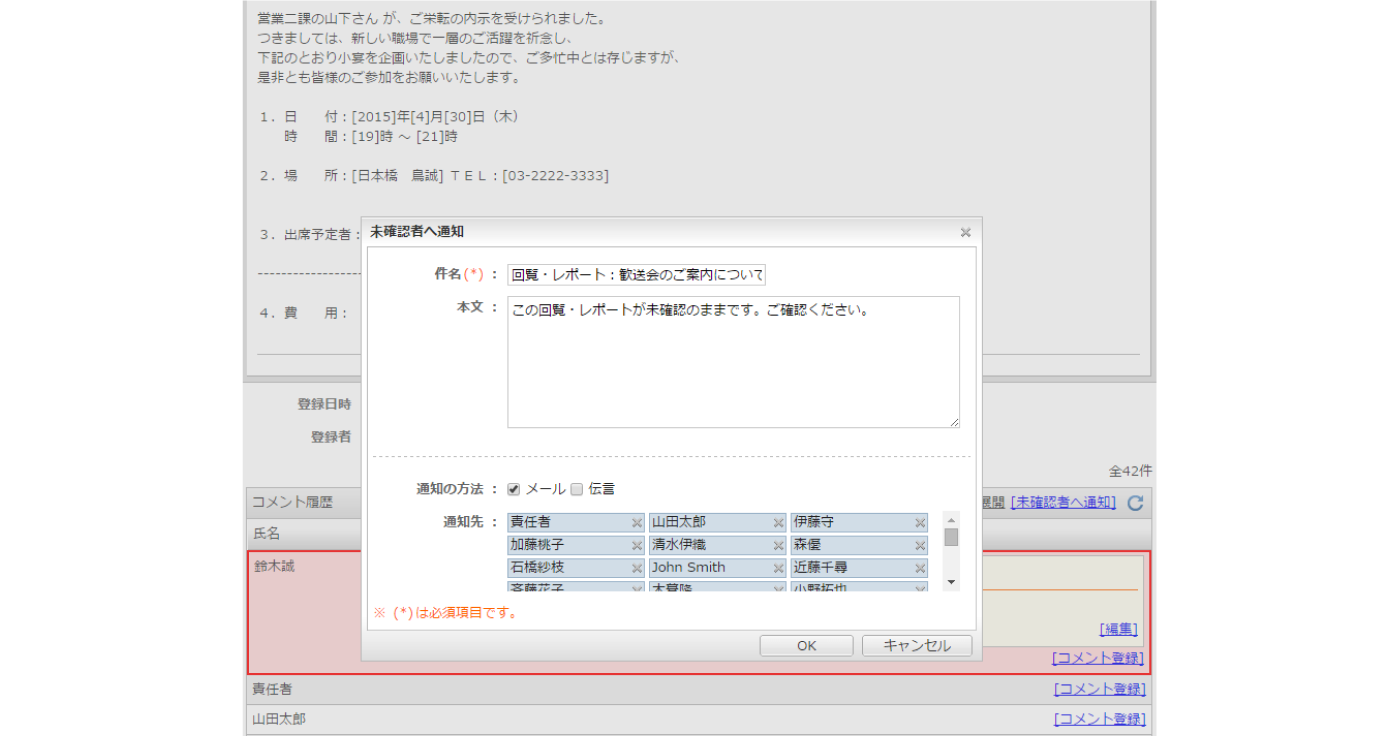Click the 全42件 count text
1400x736 pixels.
[1130, 470]
